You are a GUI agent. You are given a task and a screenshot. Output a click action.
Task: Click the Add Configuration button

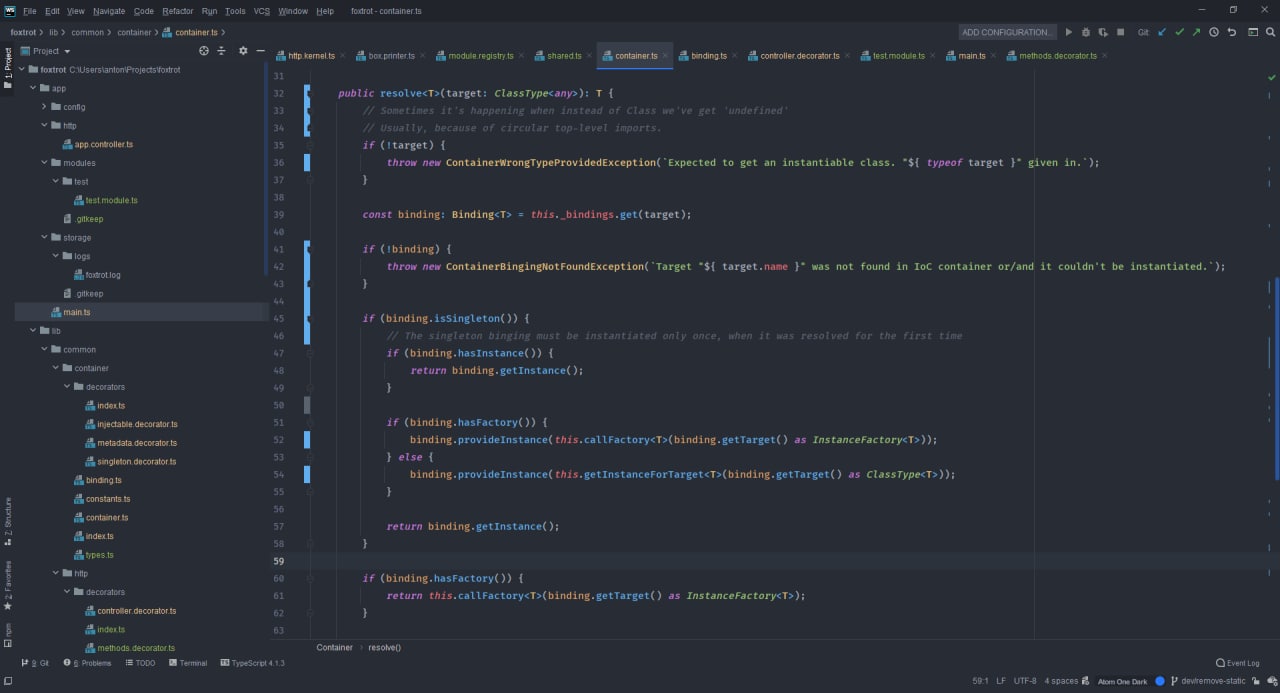(1006, 32)
